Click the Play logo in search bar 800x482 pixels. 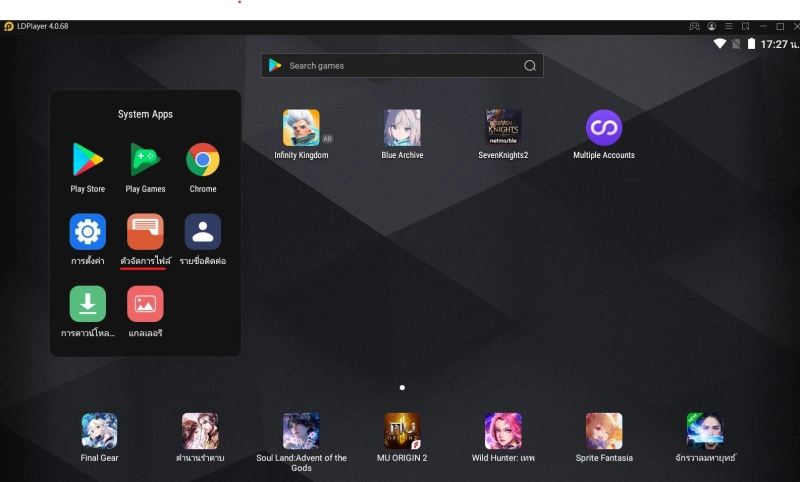pos(275,65)
